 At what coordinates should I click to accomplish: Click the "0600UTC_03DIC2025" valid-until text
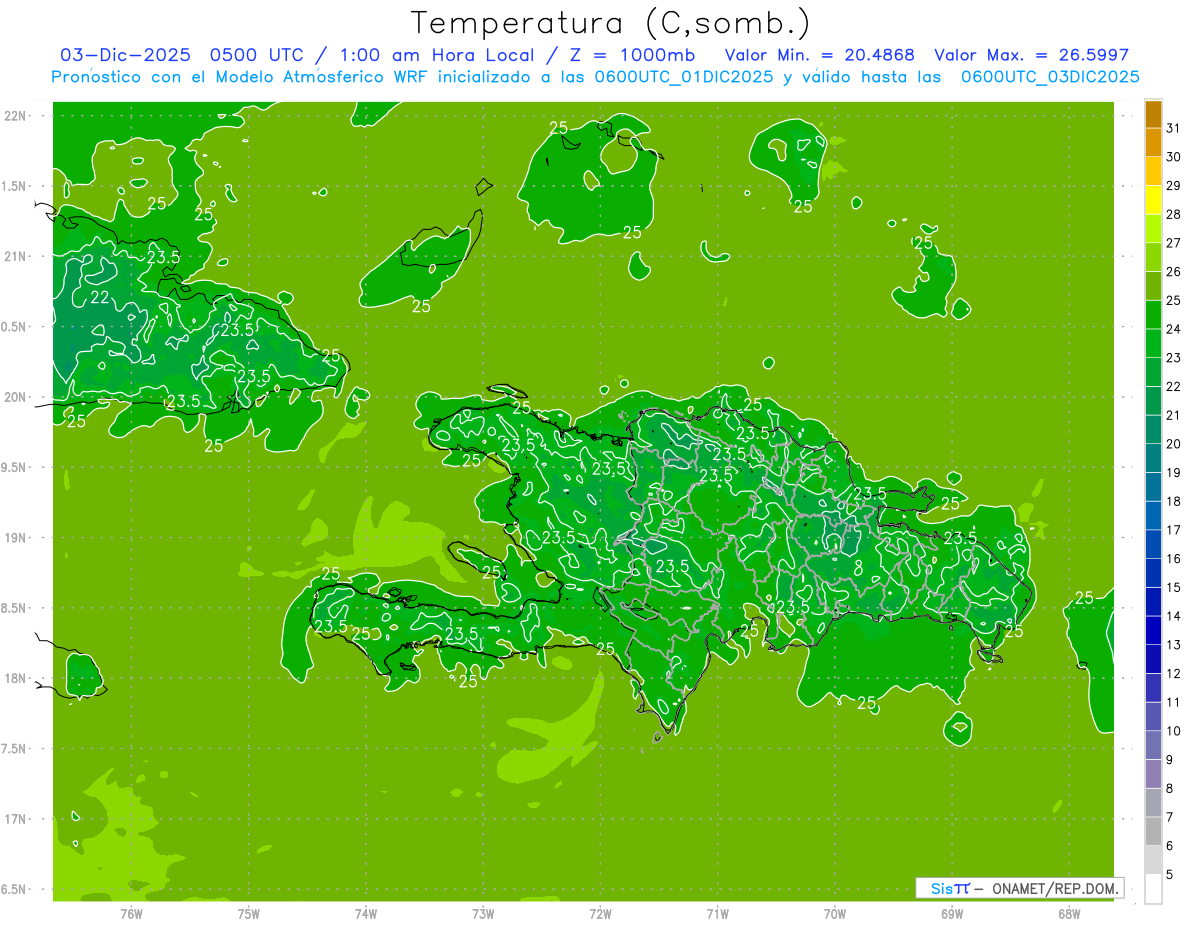tap(1050, 77)
